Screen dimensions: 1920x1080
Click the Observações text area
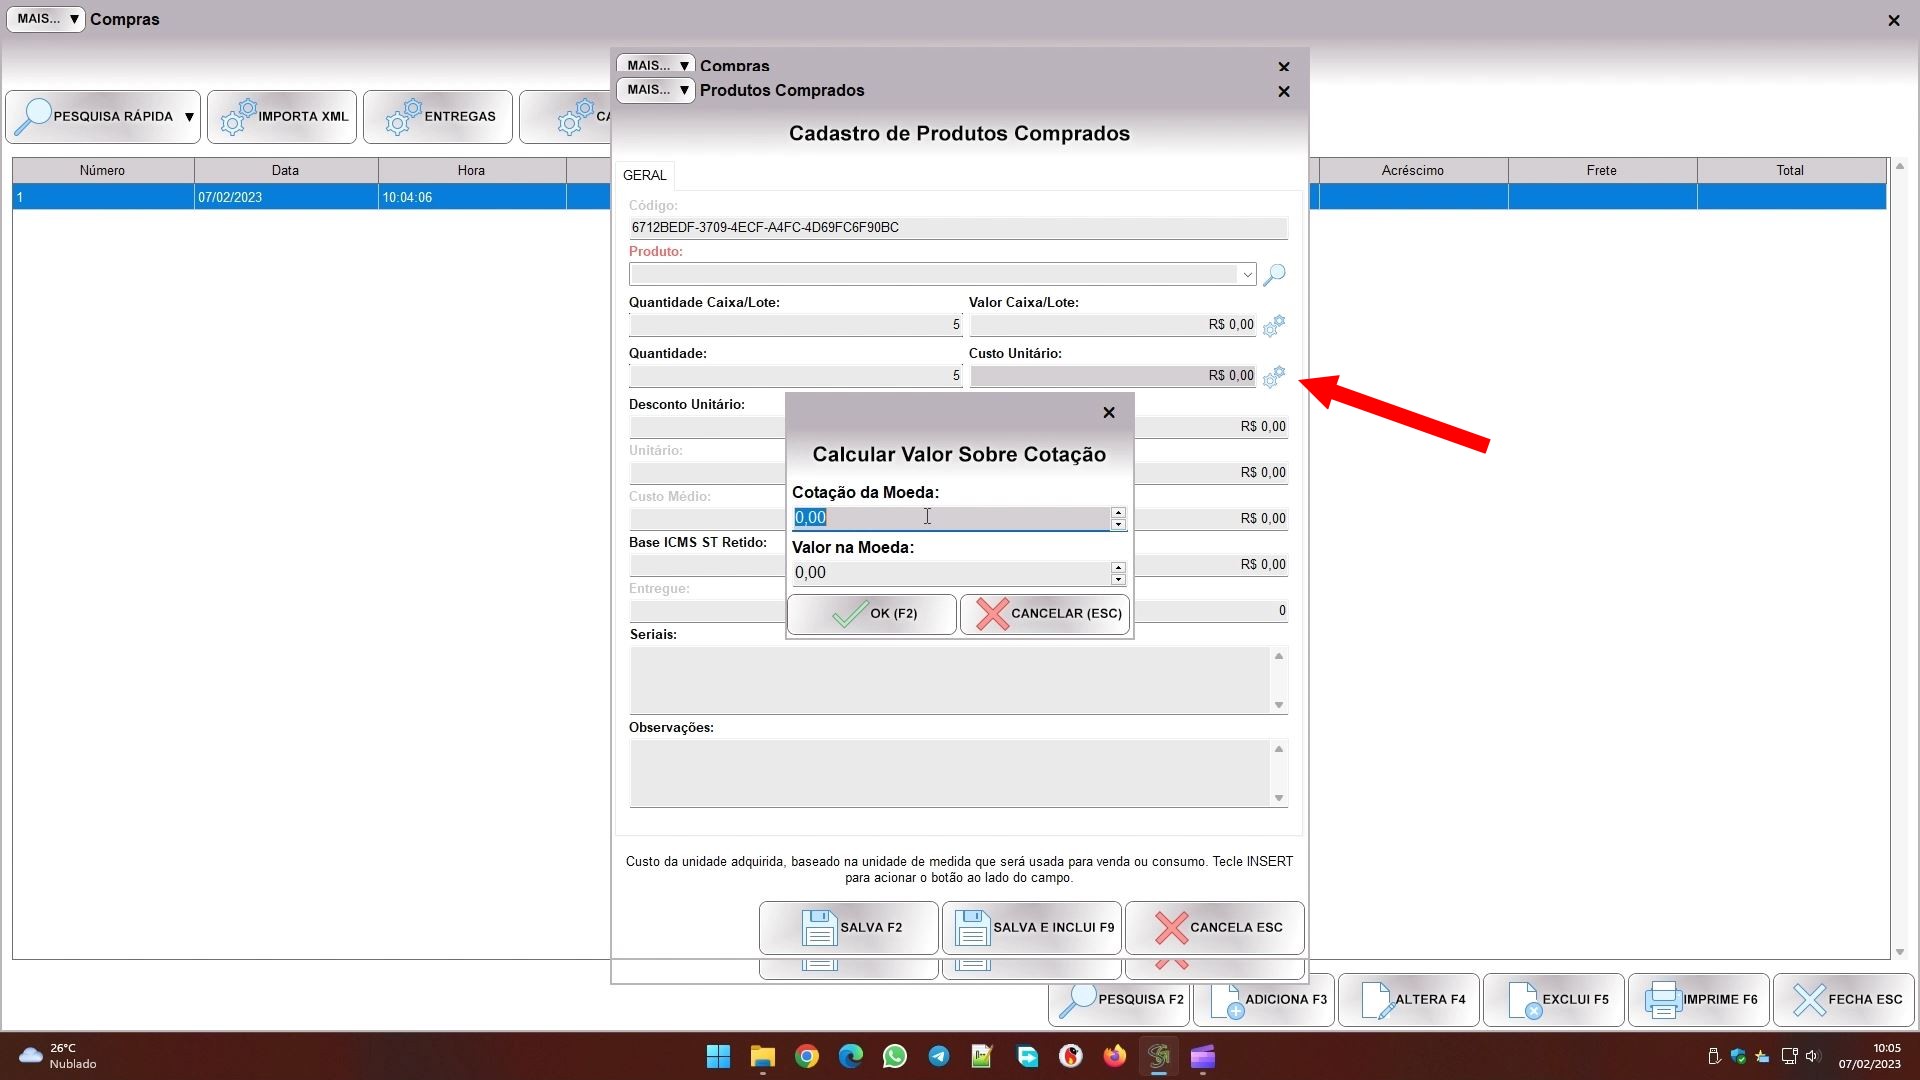[950, 774]
